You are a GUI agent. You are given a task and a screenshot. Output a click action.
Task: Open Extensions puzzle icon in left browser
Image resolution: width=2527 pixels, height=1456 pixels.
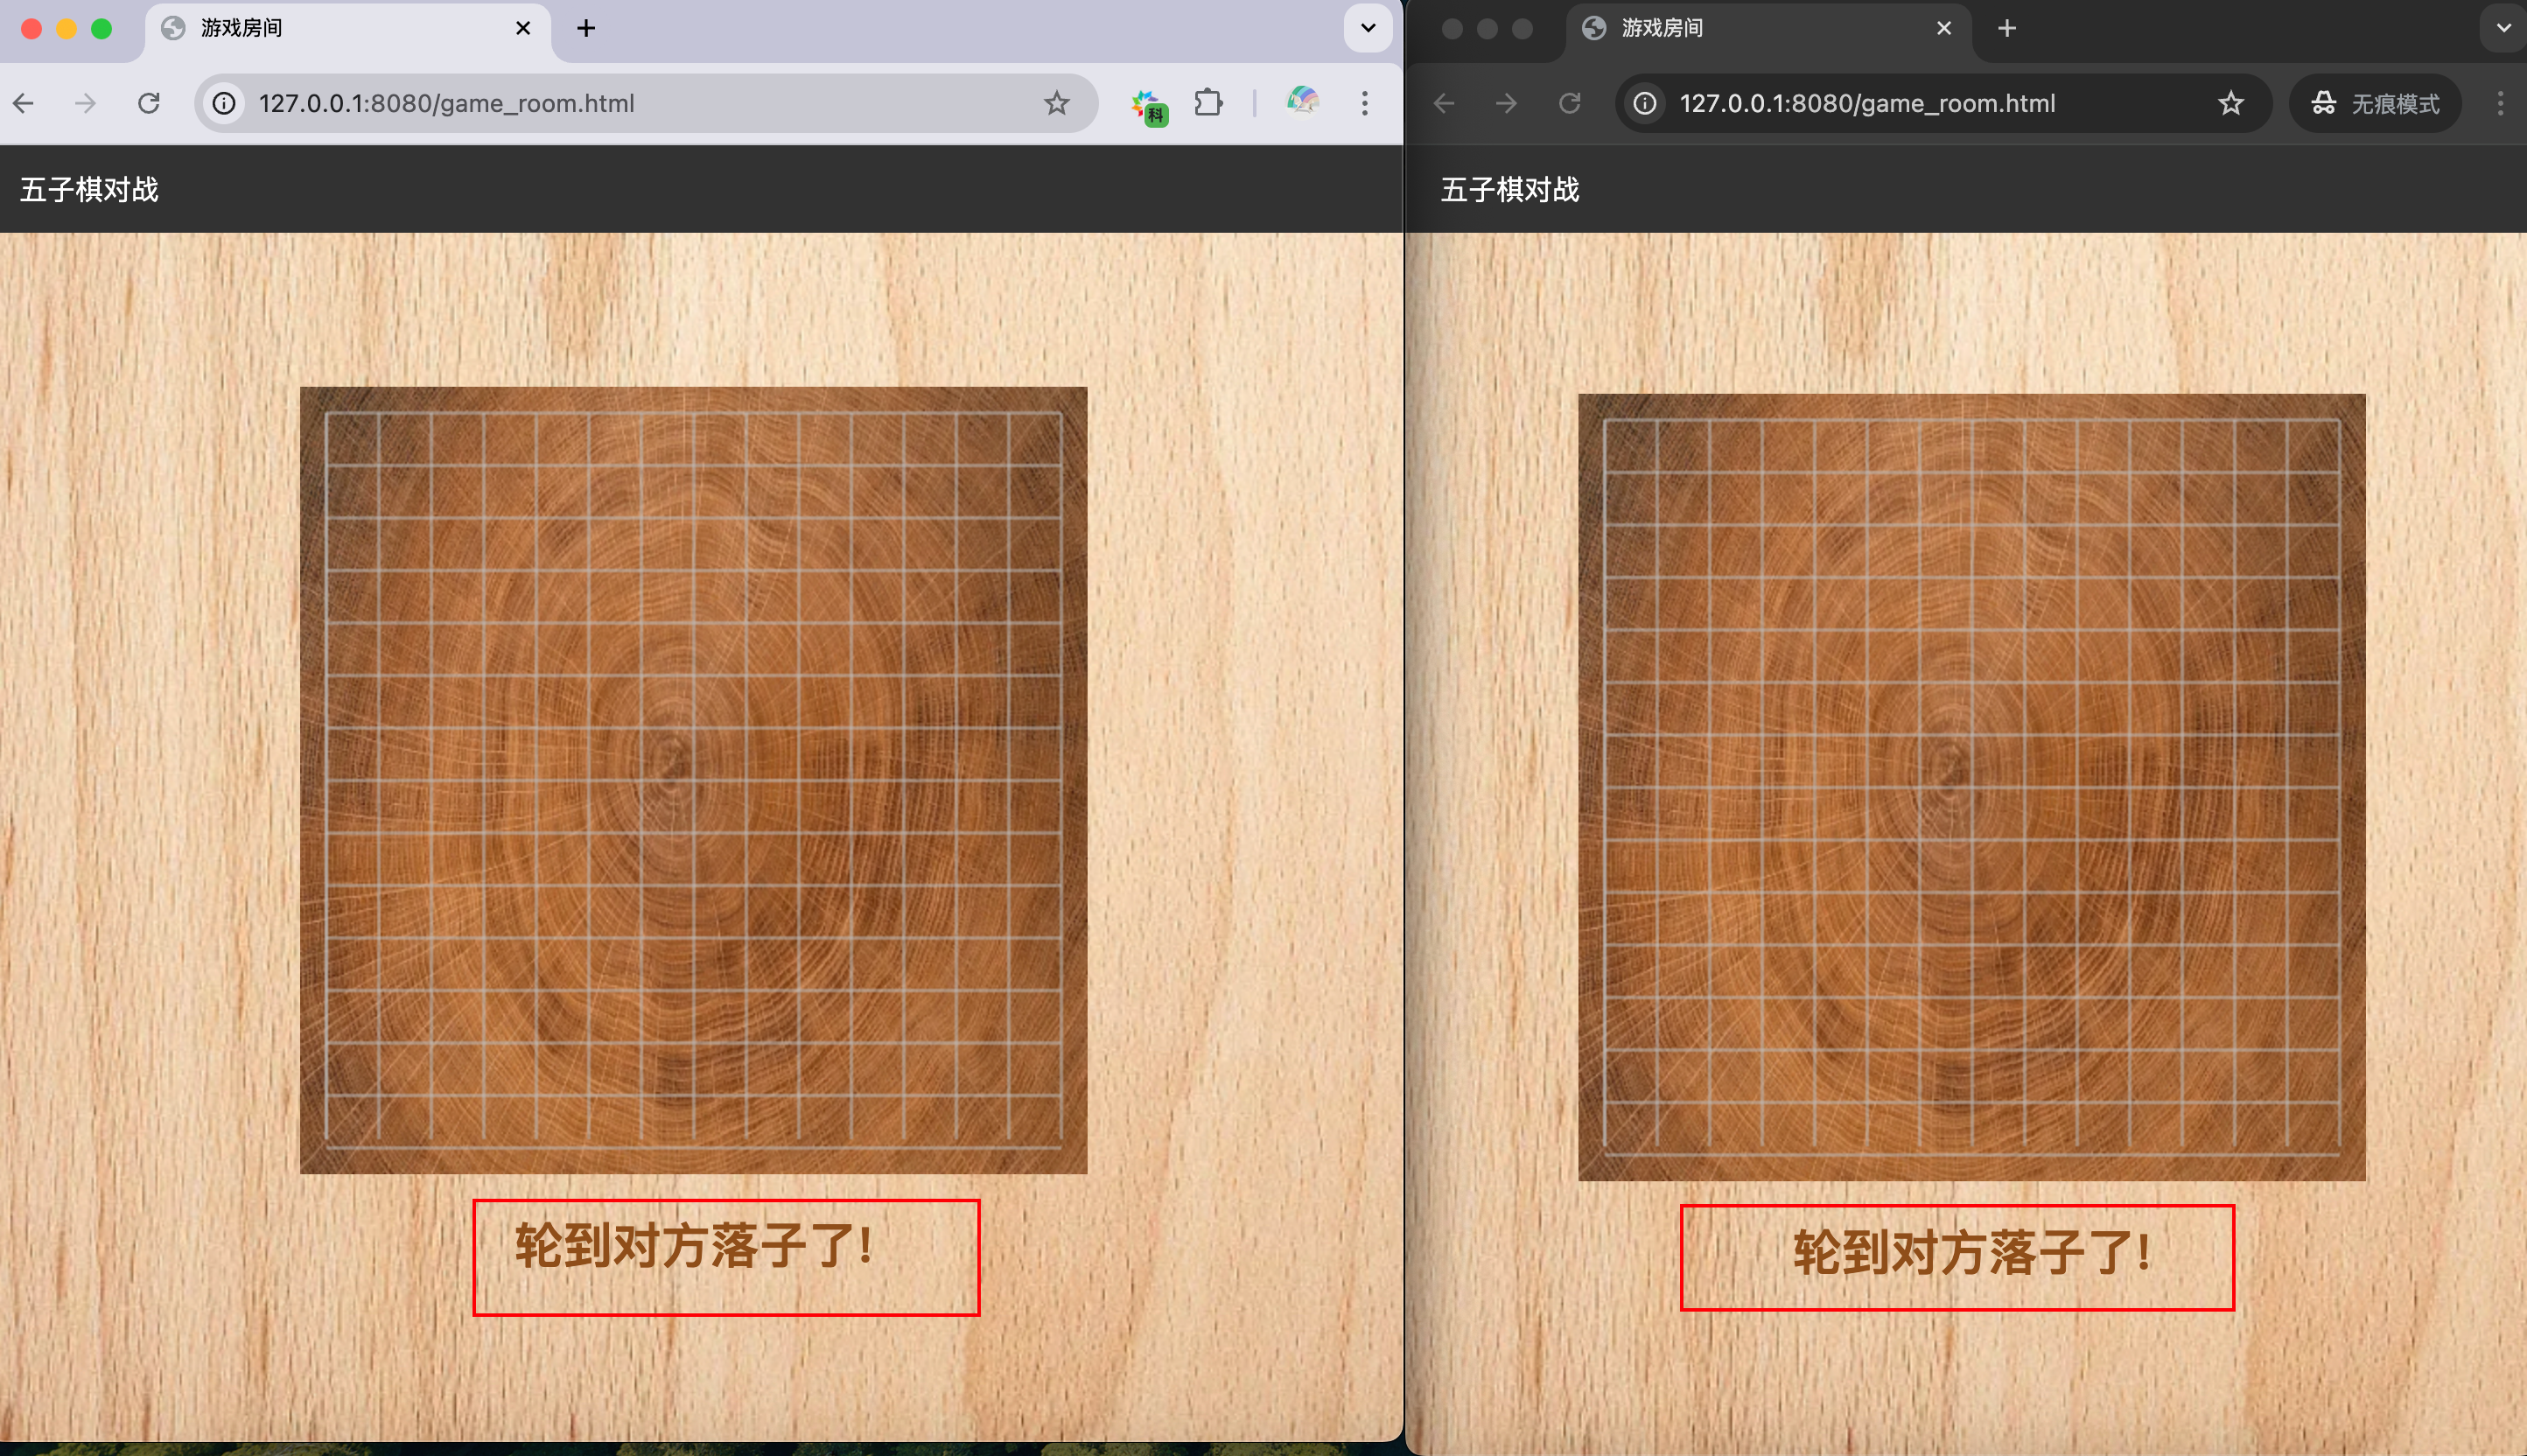1208,103
